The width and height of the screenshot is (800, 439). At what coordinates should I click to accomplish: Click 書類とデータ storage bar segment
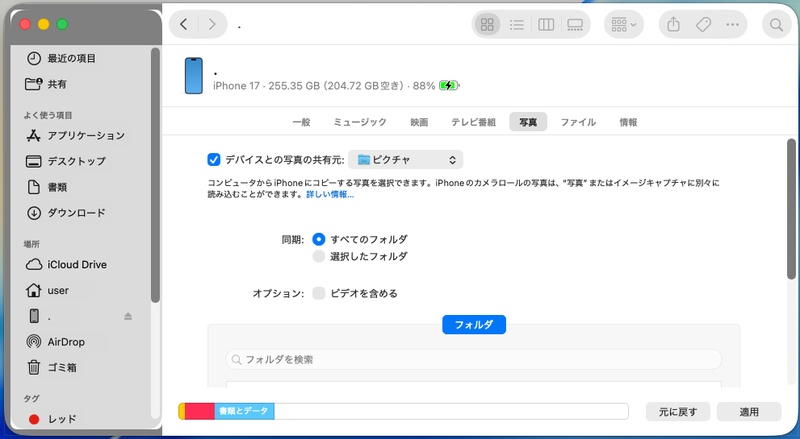244,411
